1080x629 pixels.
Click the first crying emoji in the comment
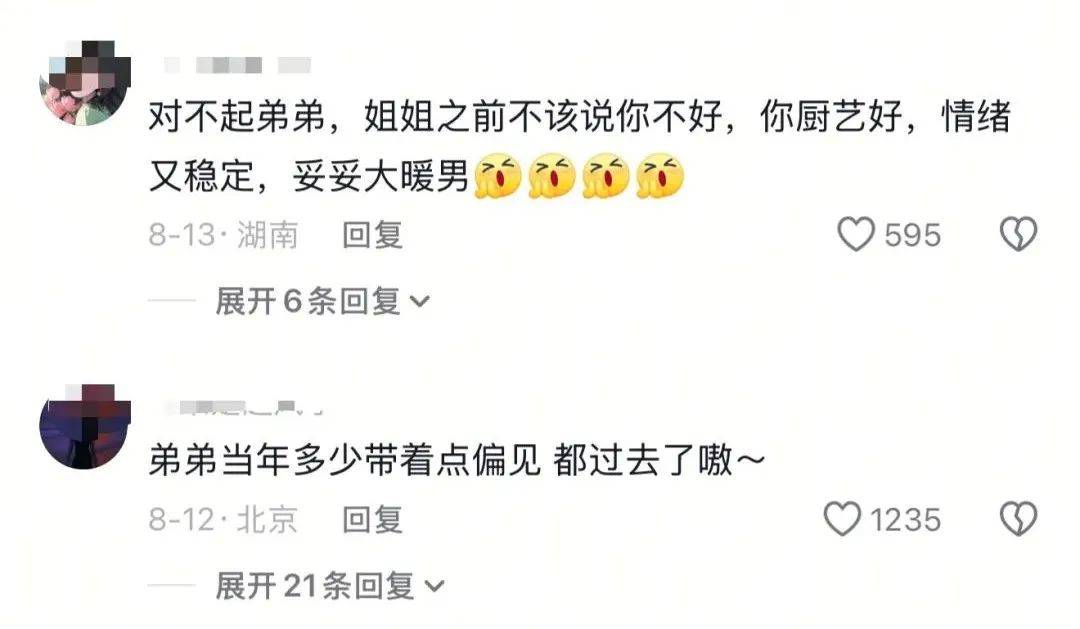pyautogui.click(x=498, y=176)
